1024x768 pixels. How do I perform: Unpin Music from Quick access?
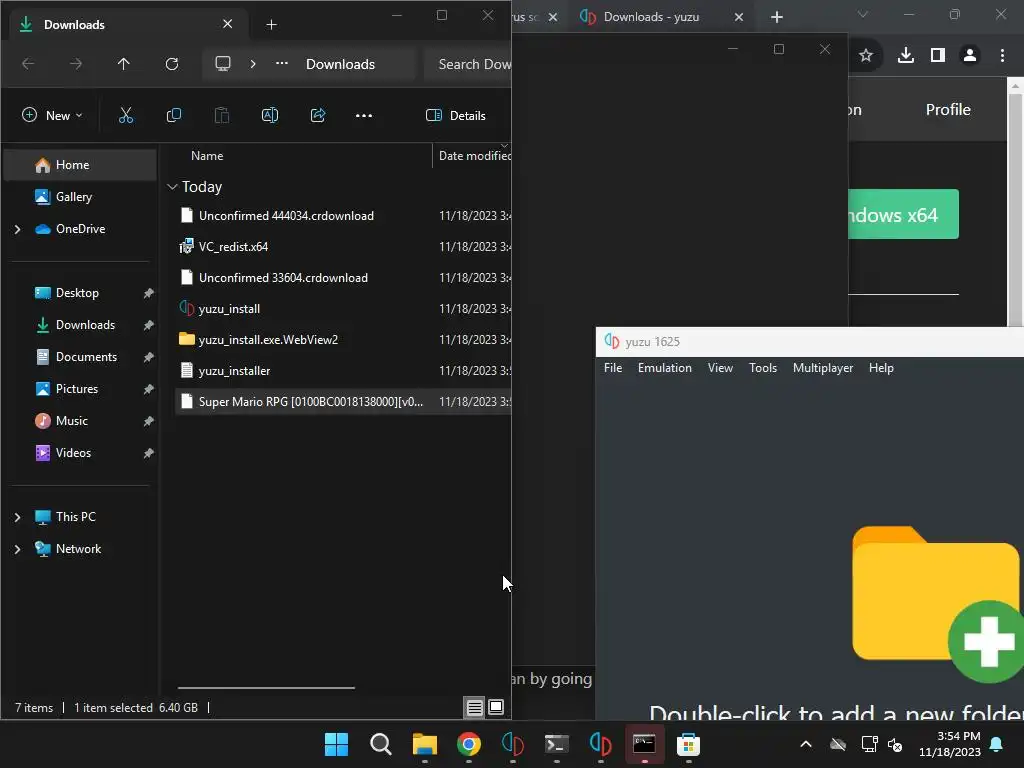point(149,421)
